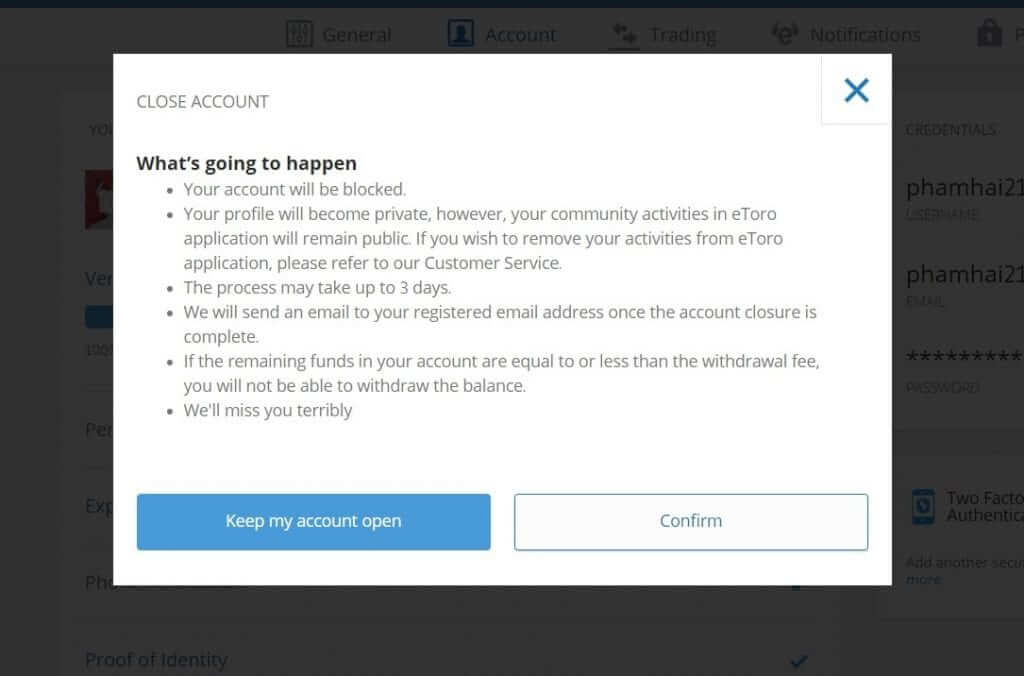Close the Close Account dialog with X
Image resolution: width=1024 pixels, height=676 pixels.
coord(856,90)
